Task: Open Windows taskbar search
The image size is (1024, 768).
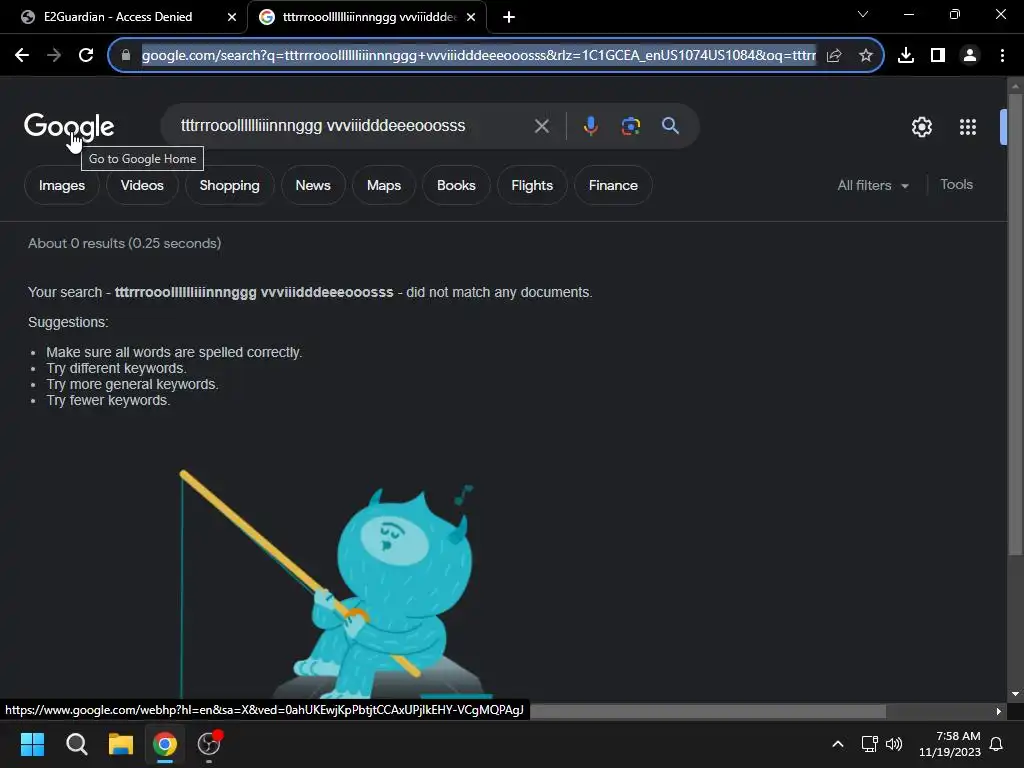Action: pyautogui.click(x=76, y=744)
